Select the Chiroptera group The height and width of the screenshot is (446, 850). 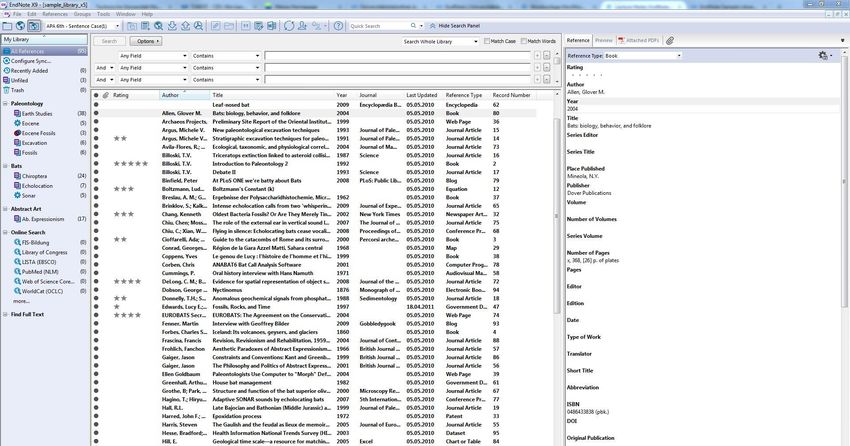(x=35, y=176)
